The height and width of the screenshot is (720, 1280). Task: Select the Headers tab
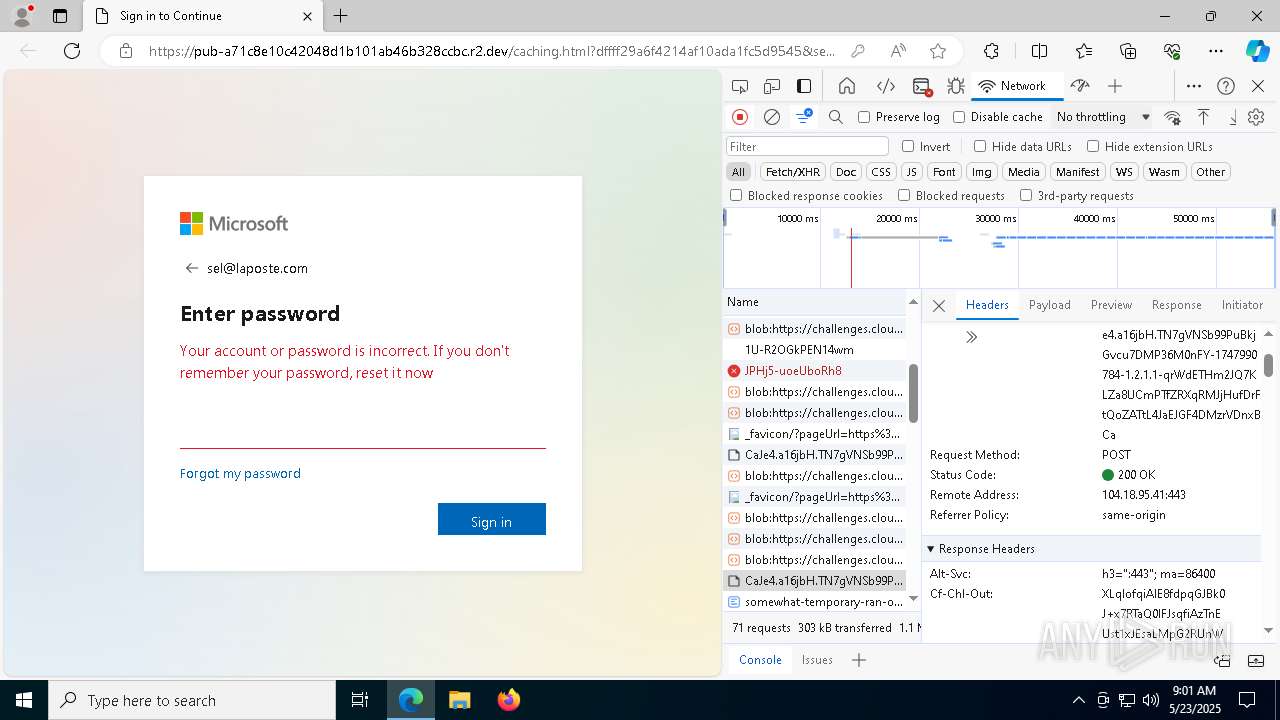[x=987, y=305]
